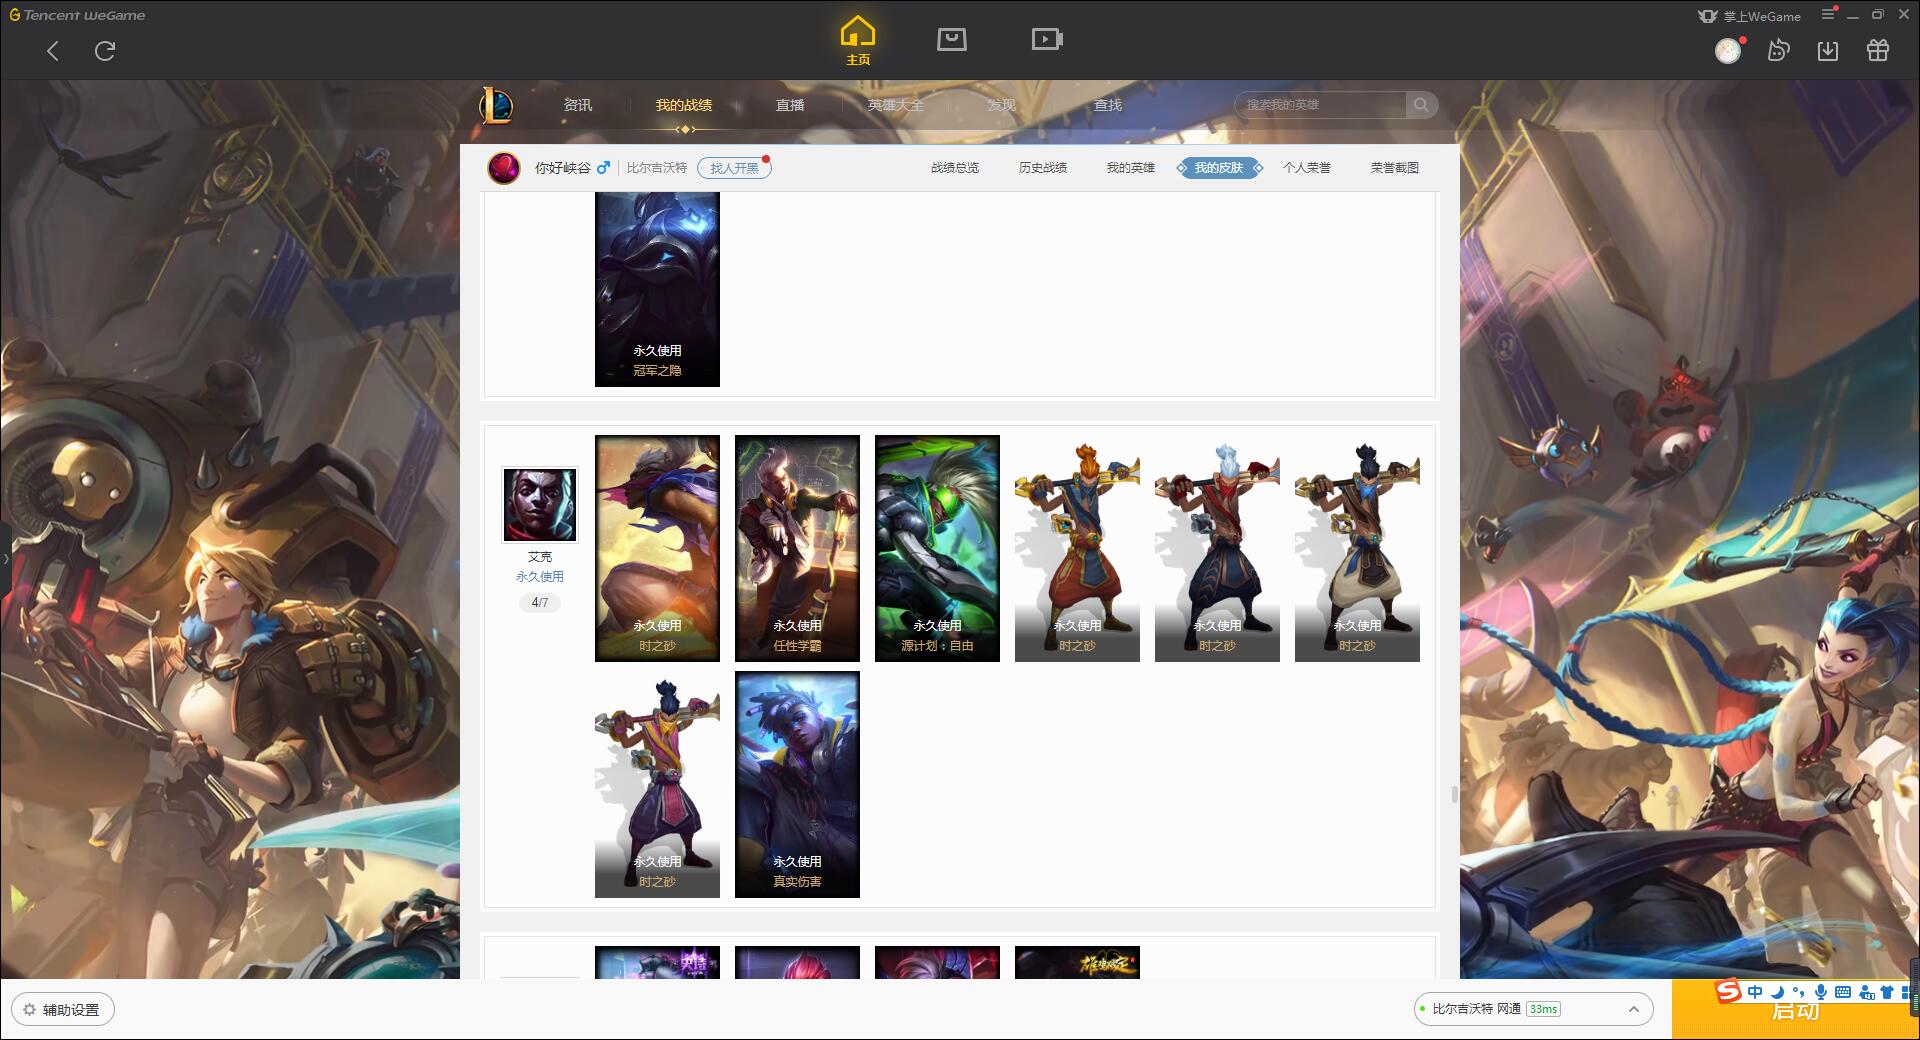This screenshot has width=1920, height=1040.
Task: Open the 历史战绩 sub-tab
Action: click(x=1043, y=168)
